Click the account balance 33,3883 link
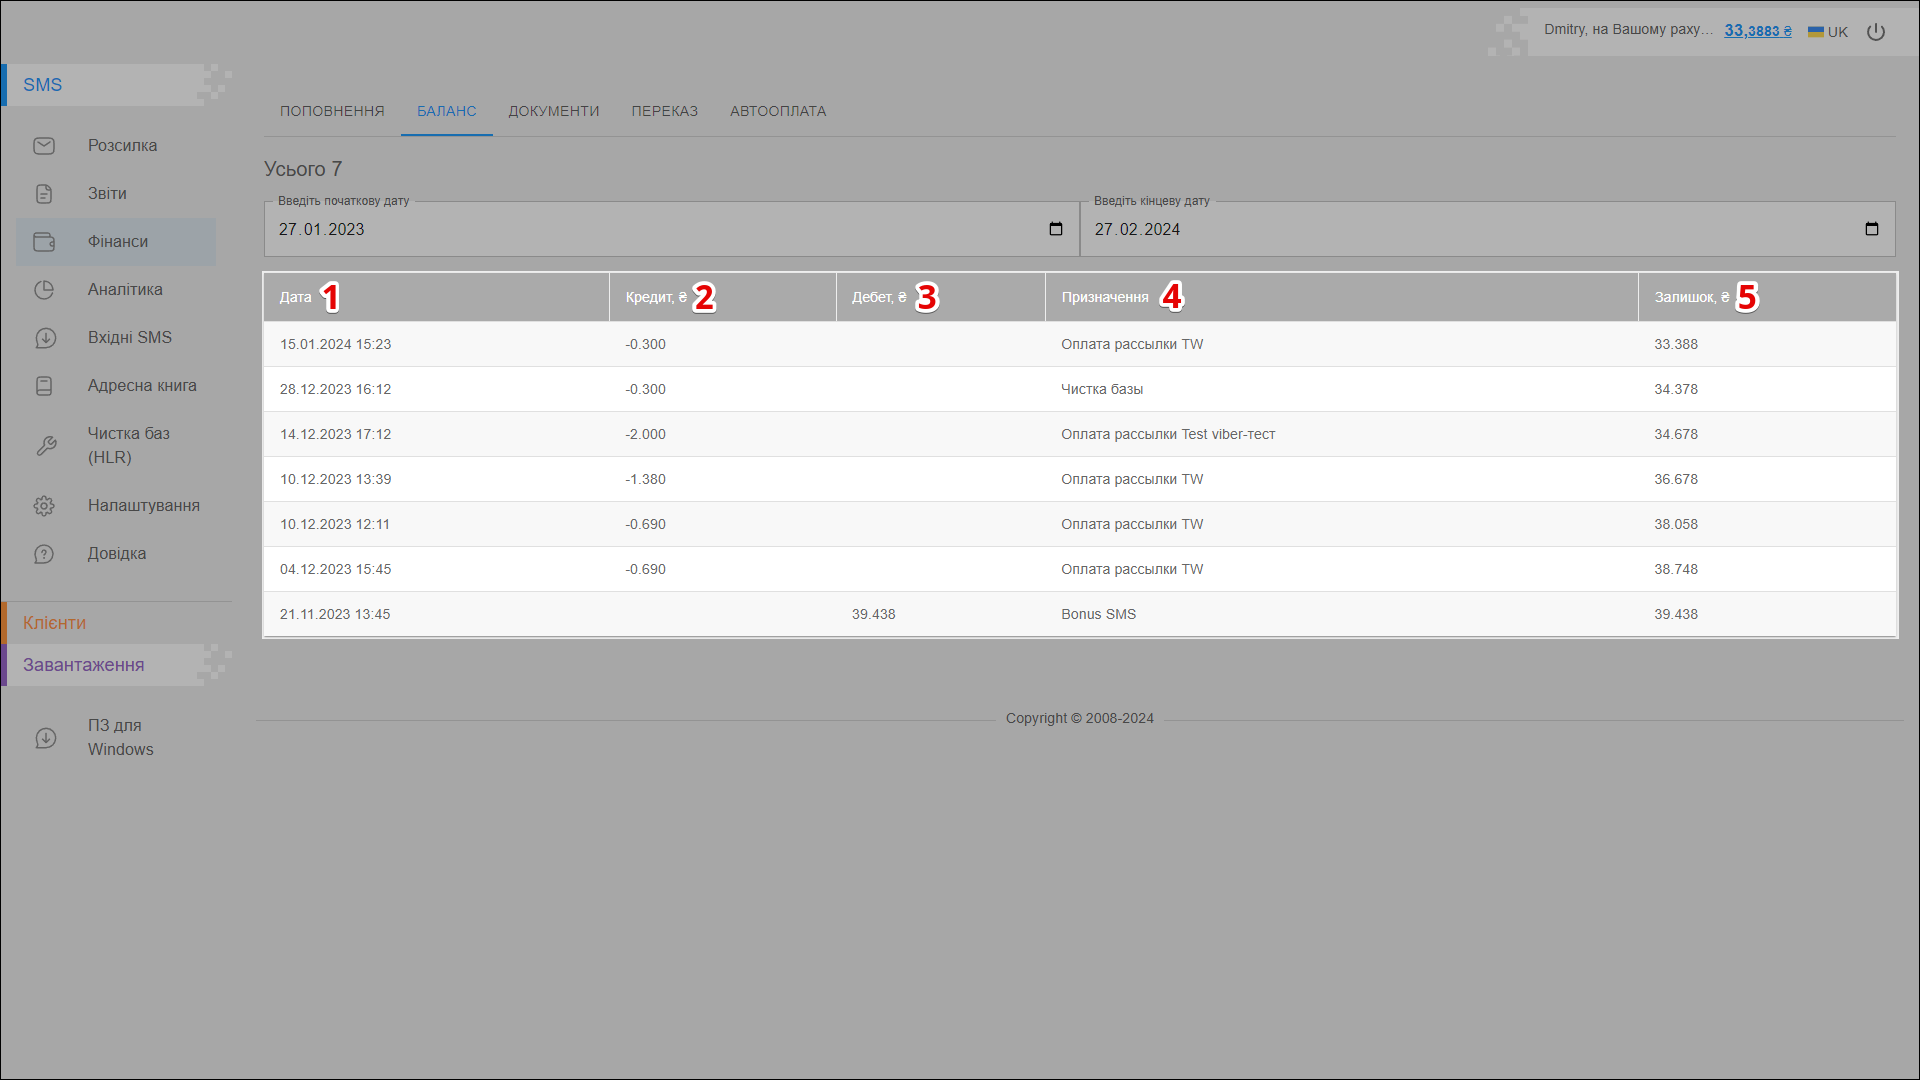 click(x=1757, y=31)
